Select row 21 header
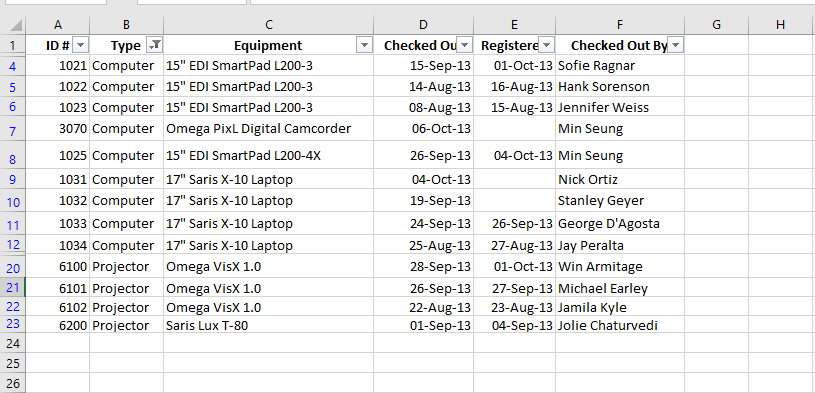The width and height of the screenshot is (815, 393). (x=13, y=287)
